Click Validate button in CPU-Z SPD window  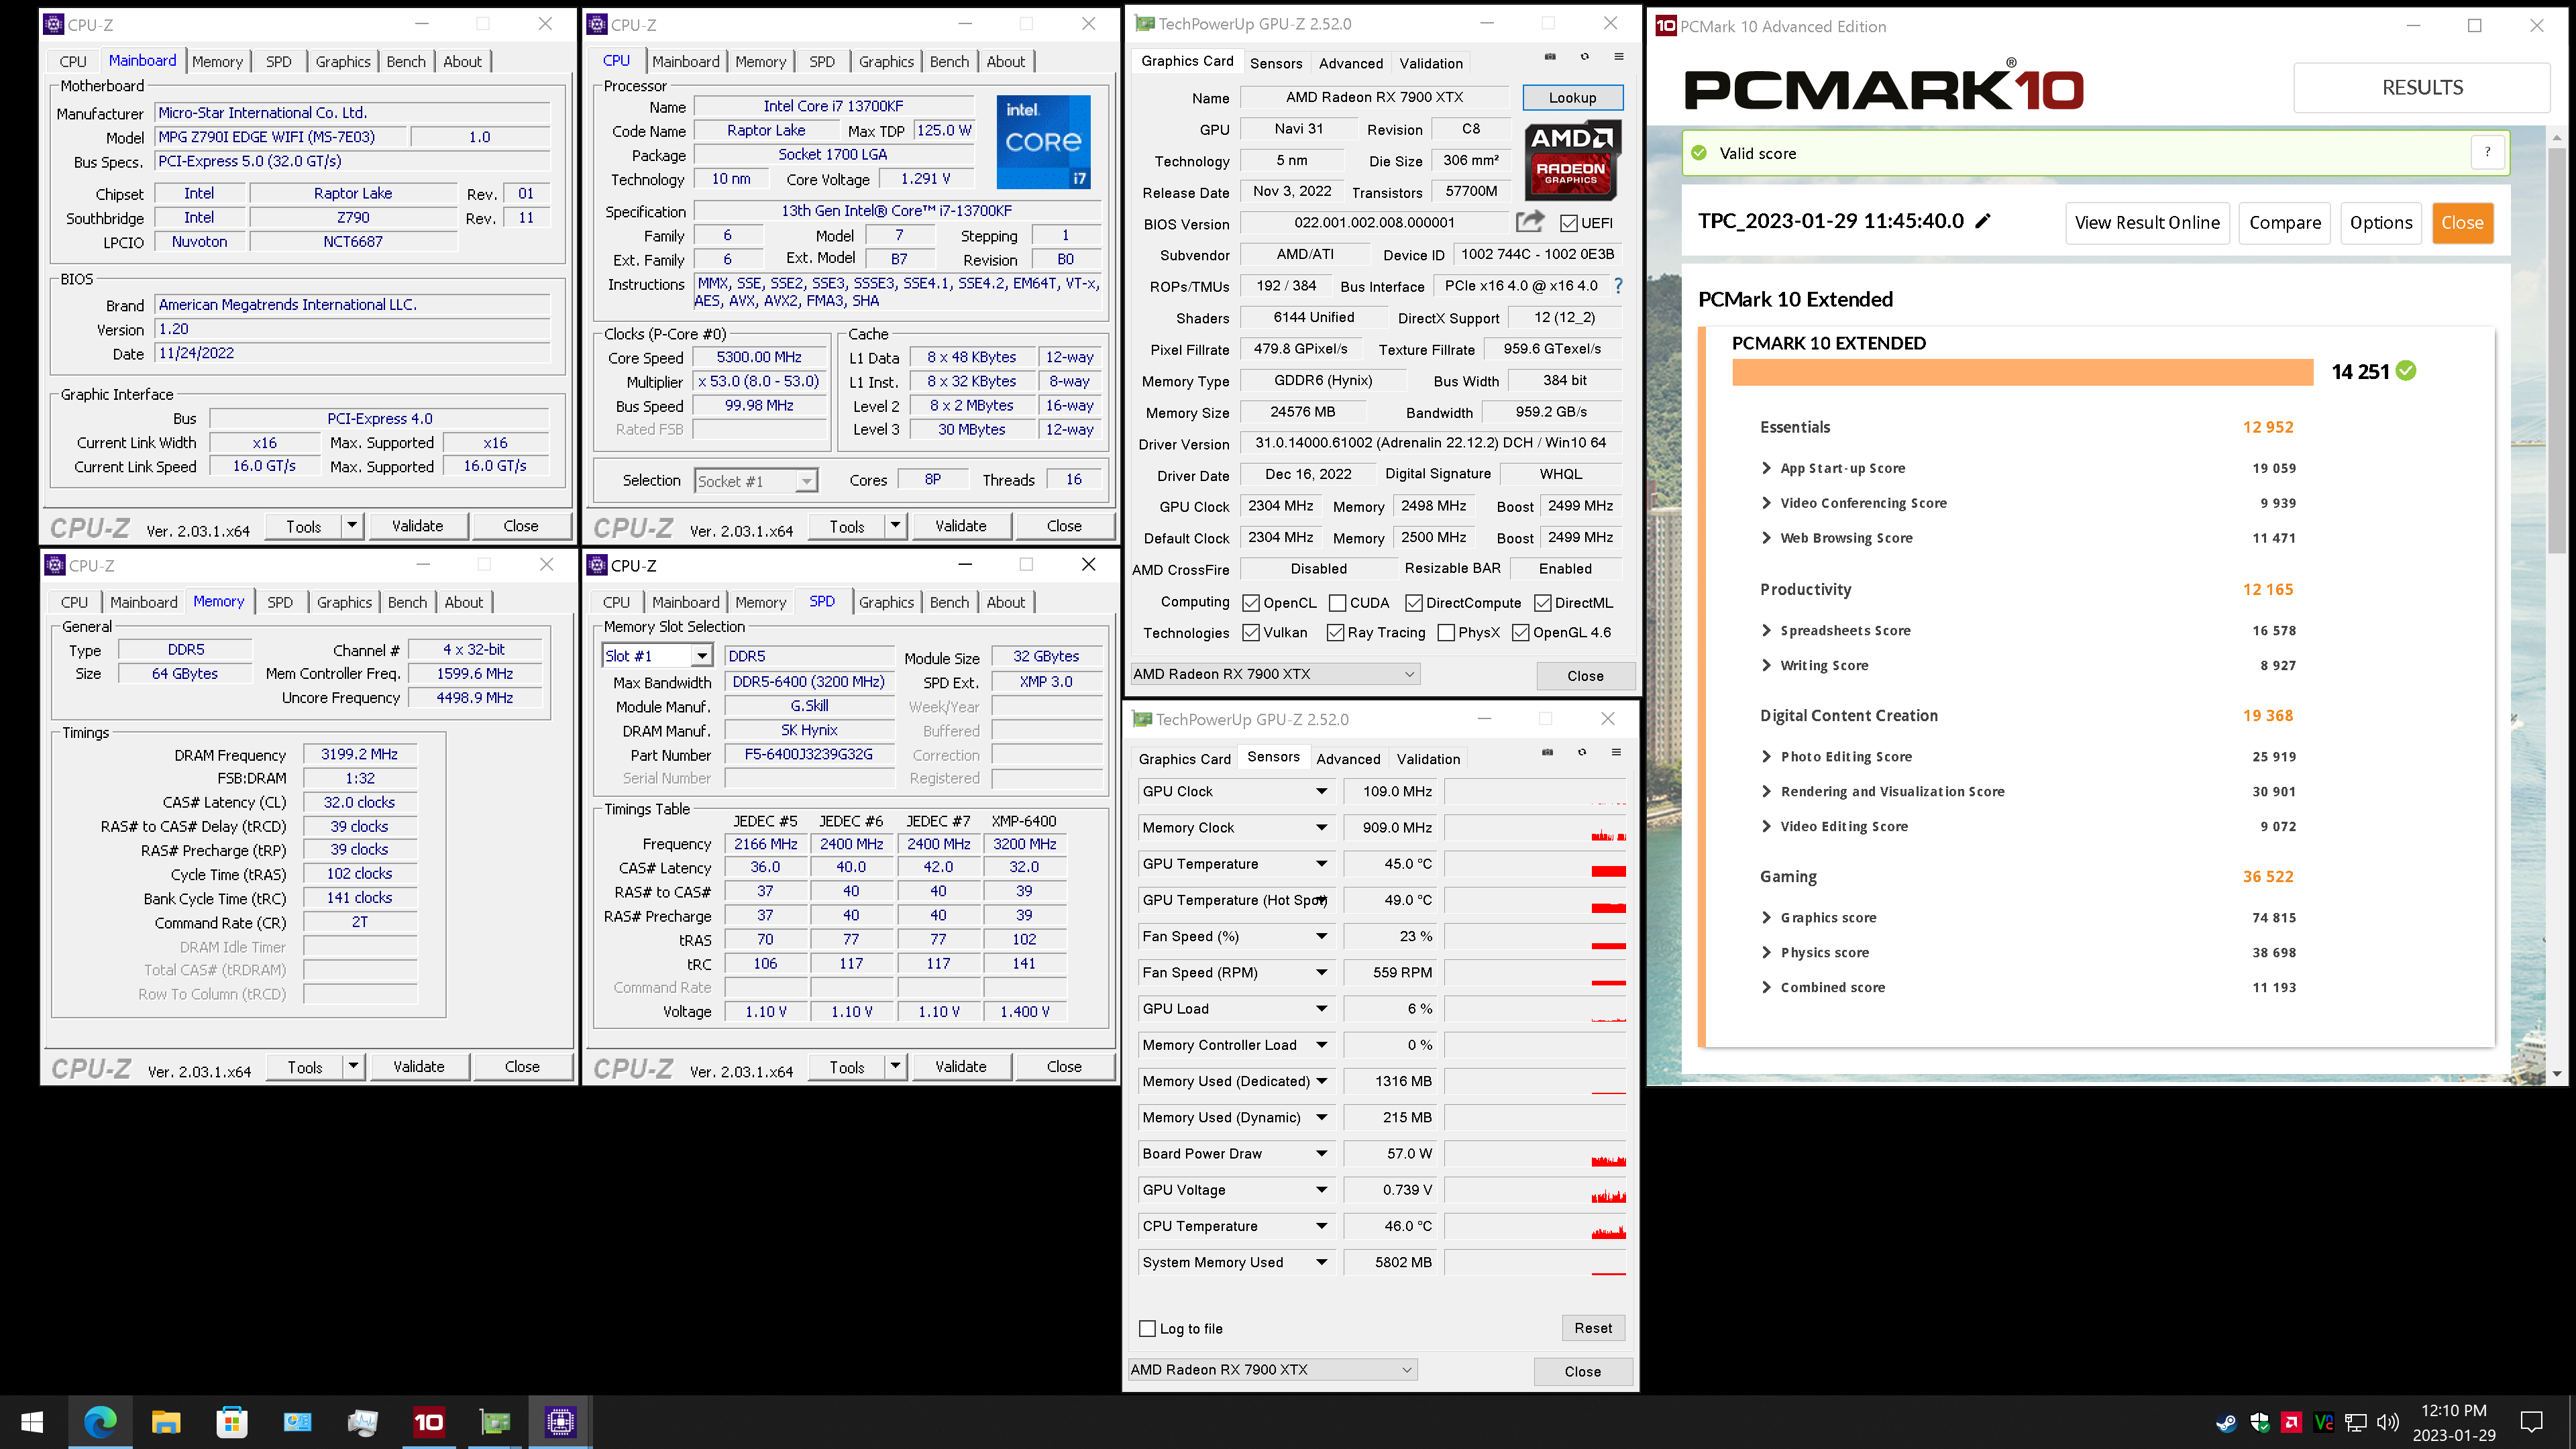click(x=960, y=1067)
